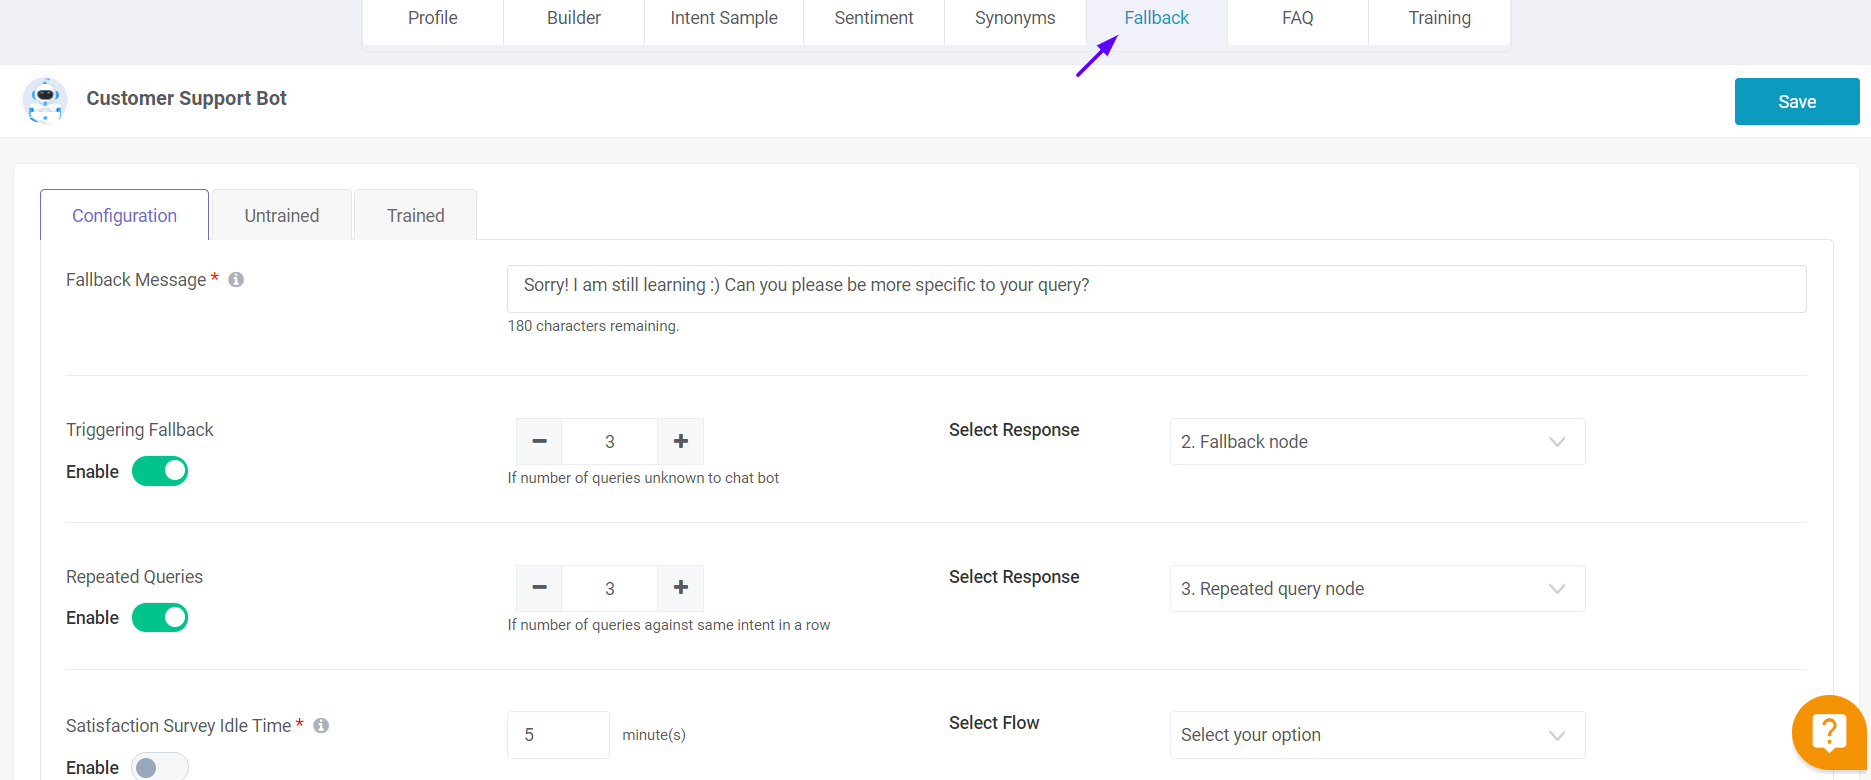Click the Fallback Message info icon
Image resolution: width=1871 pixels, height=780 pixels.
click(x=236, y=280)
